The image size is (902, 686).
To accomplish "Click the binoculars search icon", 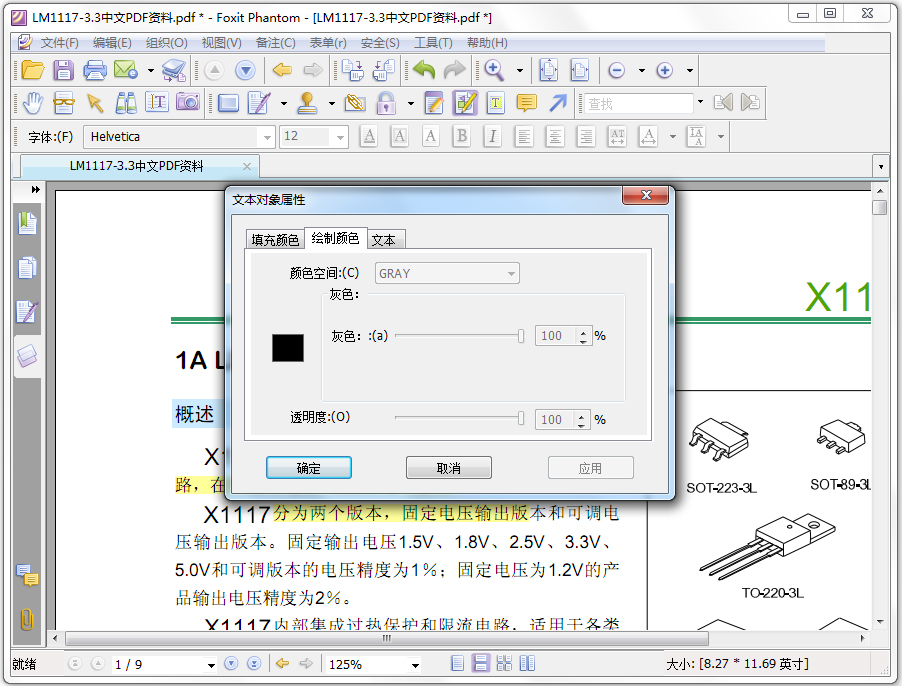I will tap(126, 103).
